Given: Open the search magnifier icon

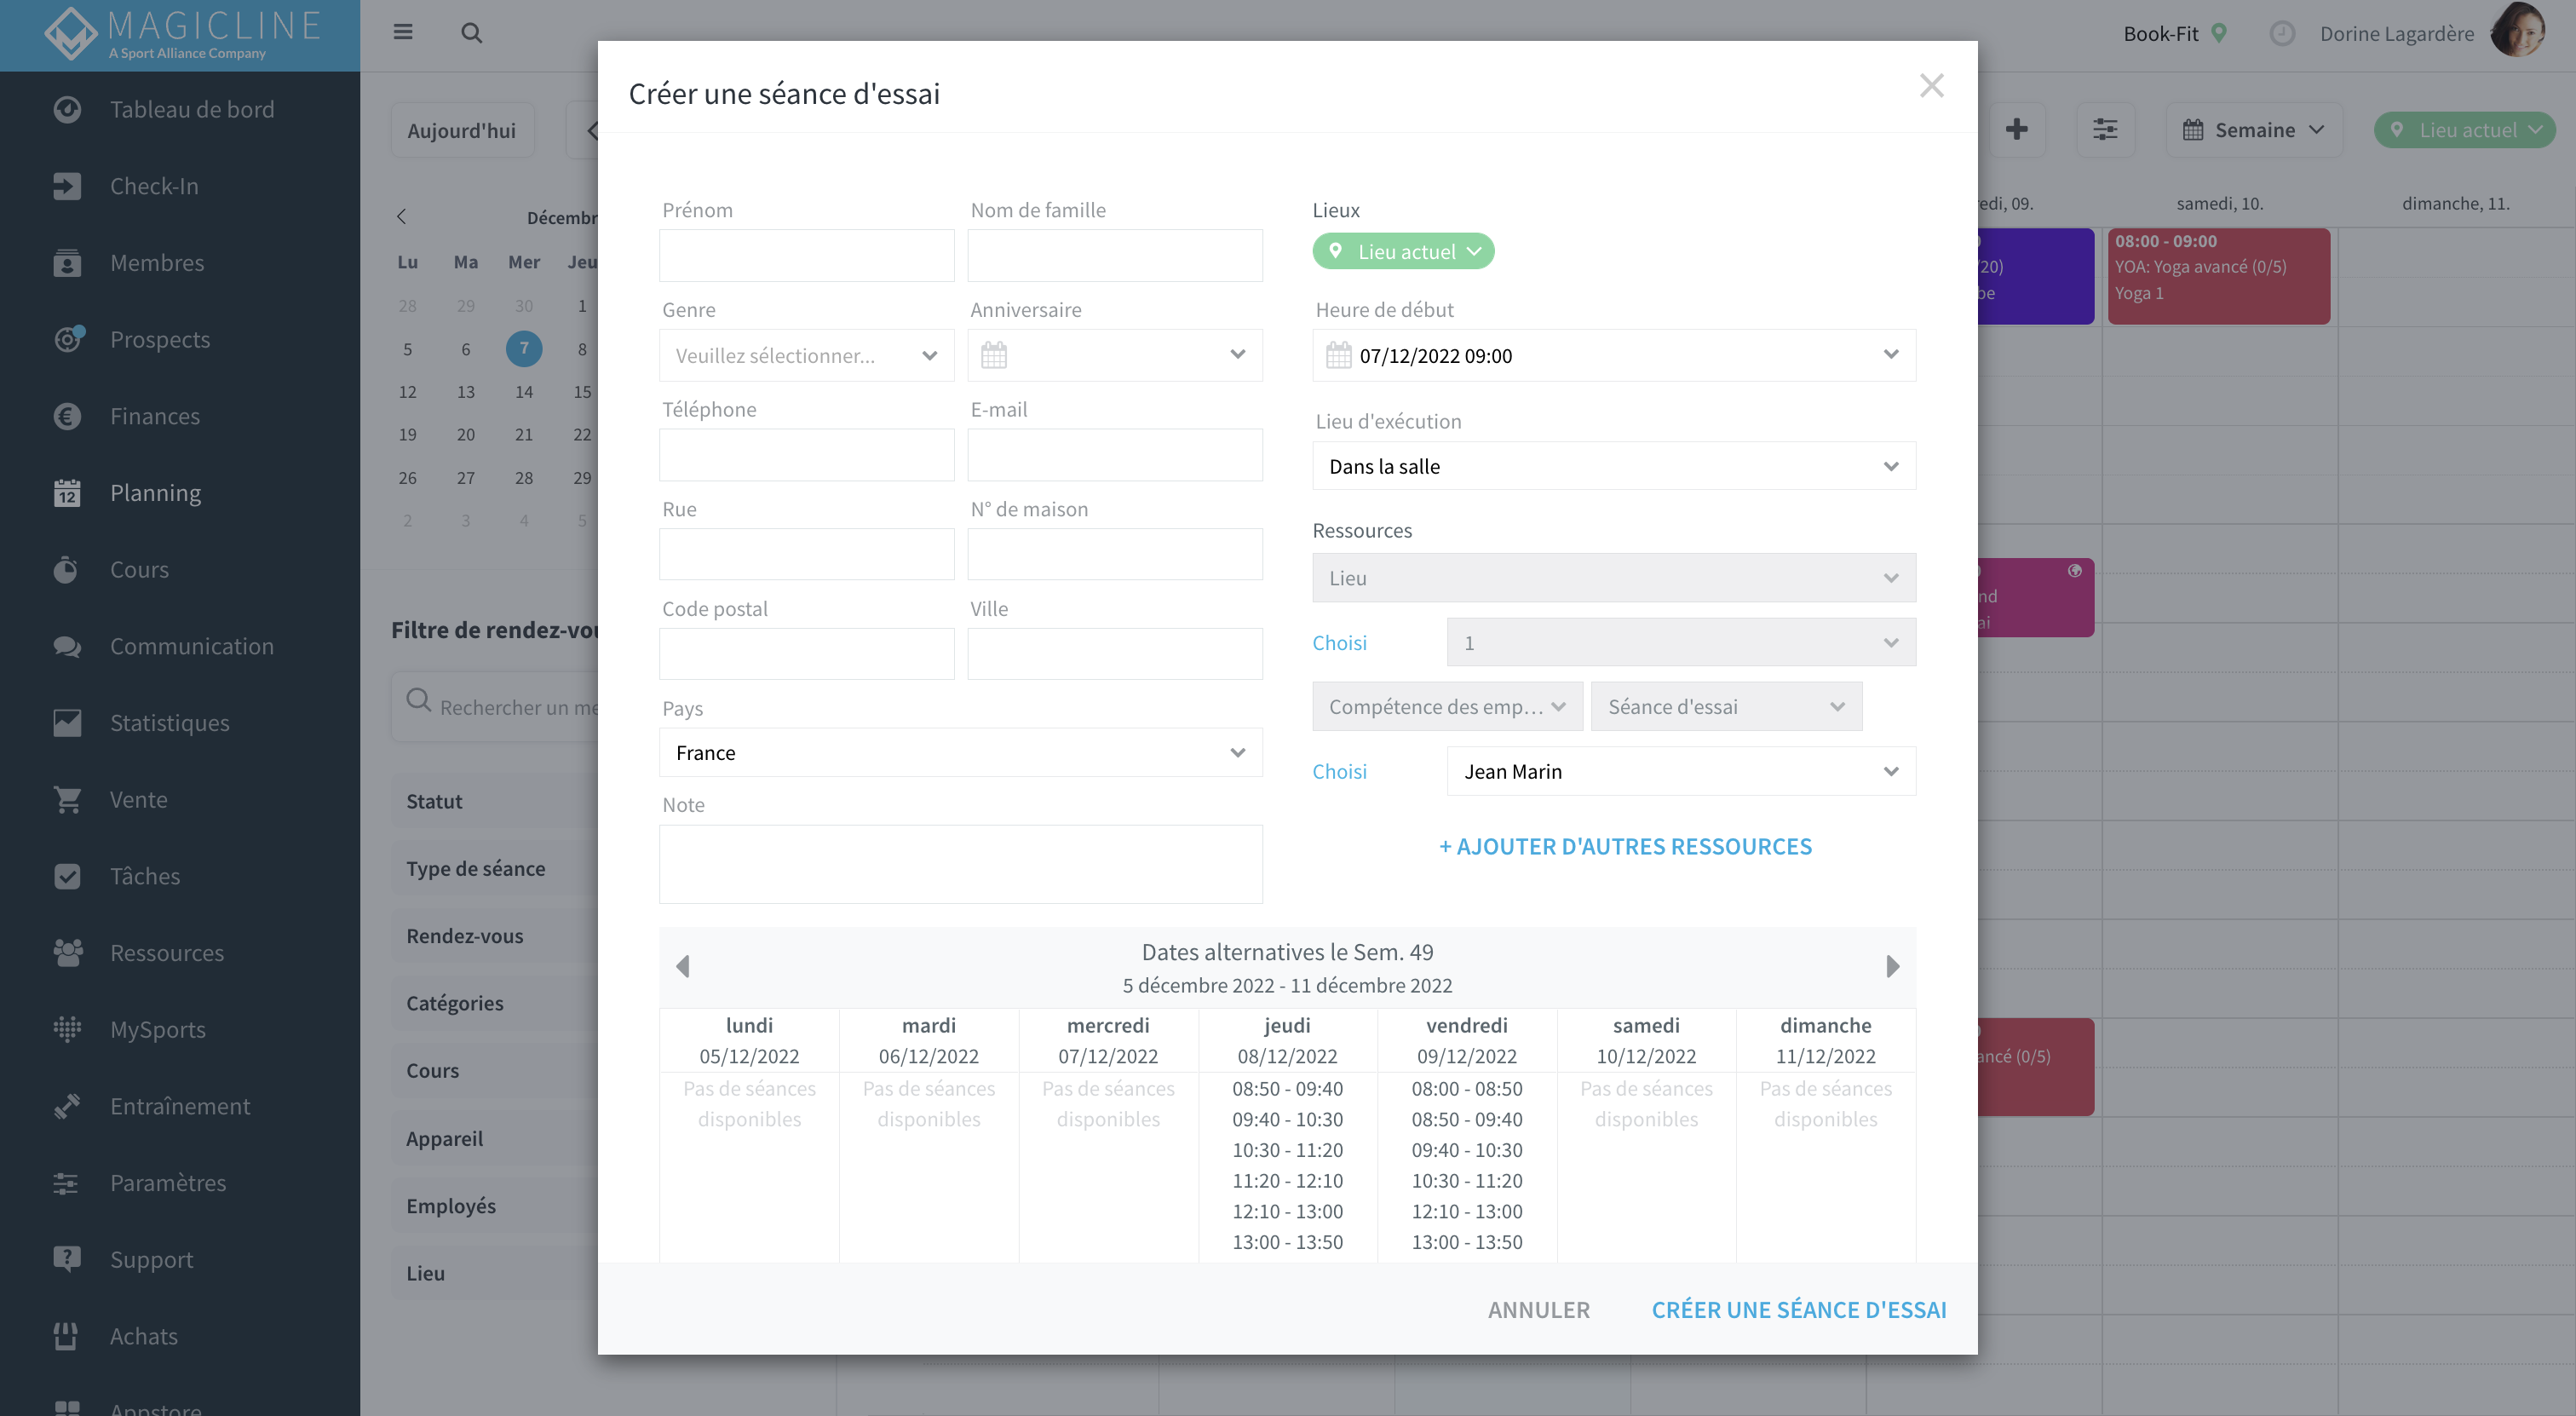Looking at the screenshot, I should (x=471, y=33).
